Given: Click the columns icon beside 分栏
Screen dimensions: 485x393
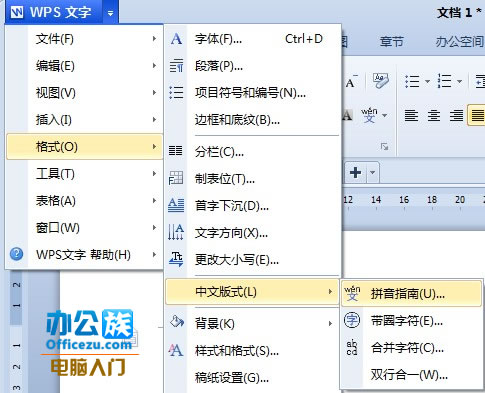Looking at the screenshot, I should (x=176, y=151).
